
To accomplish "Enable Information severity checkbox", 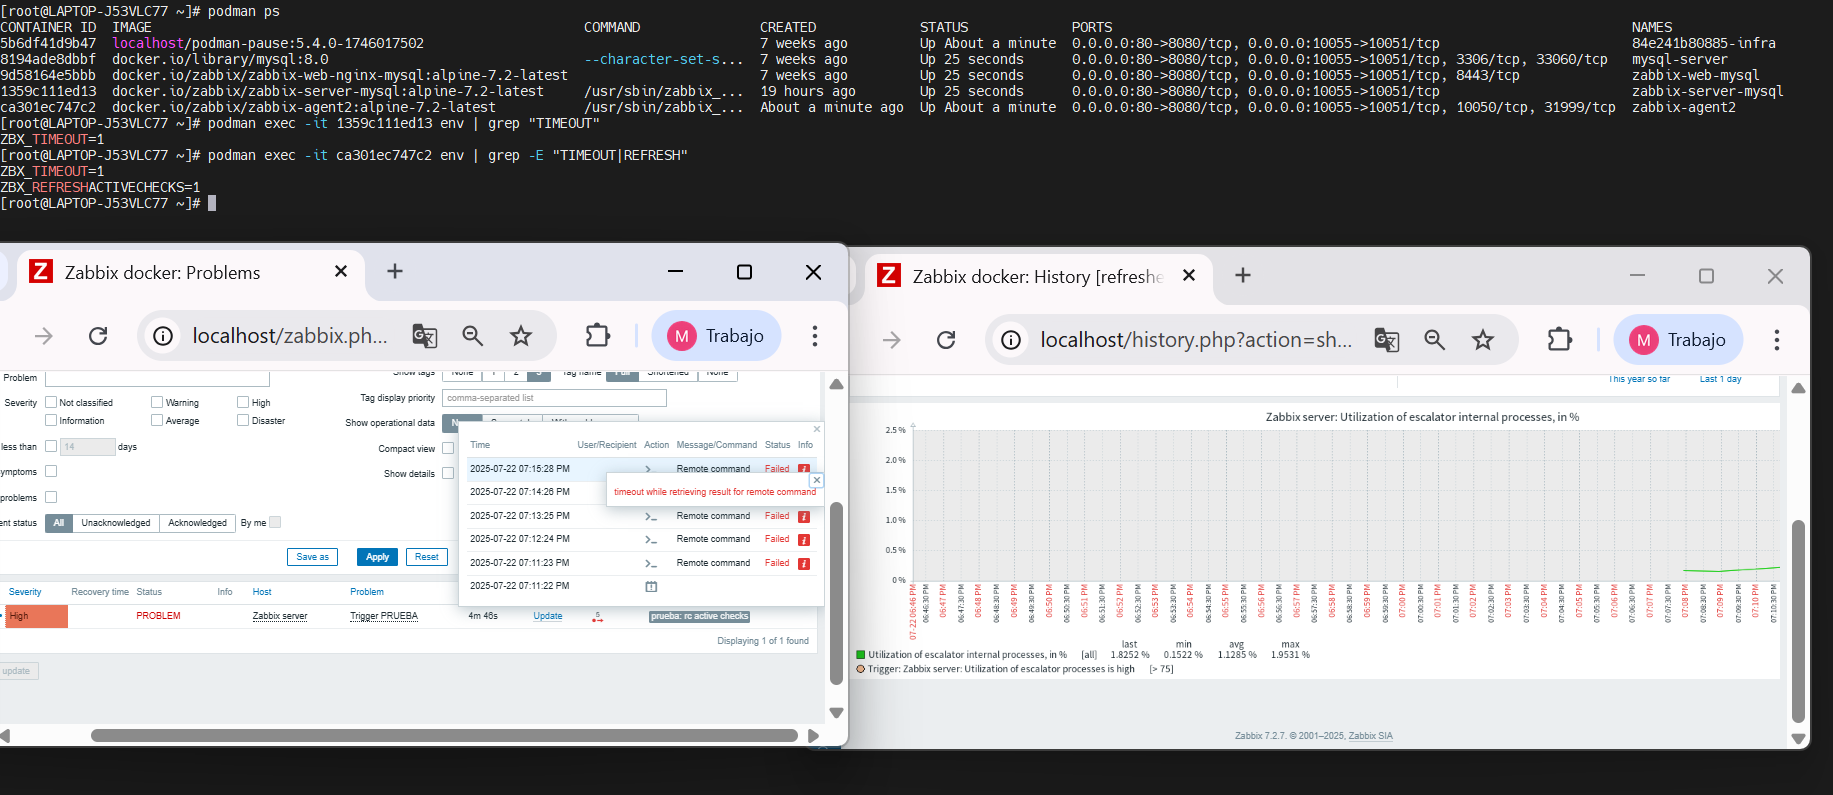I will (x=51, y=420).
